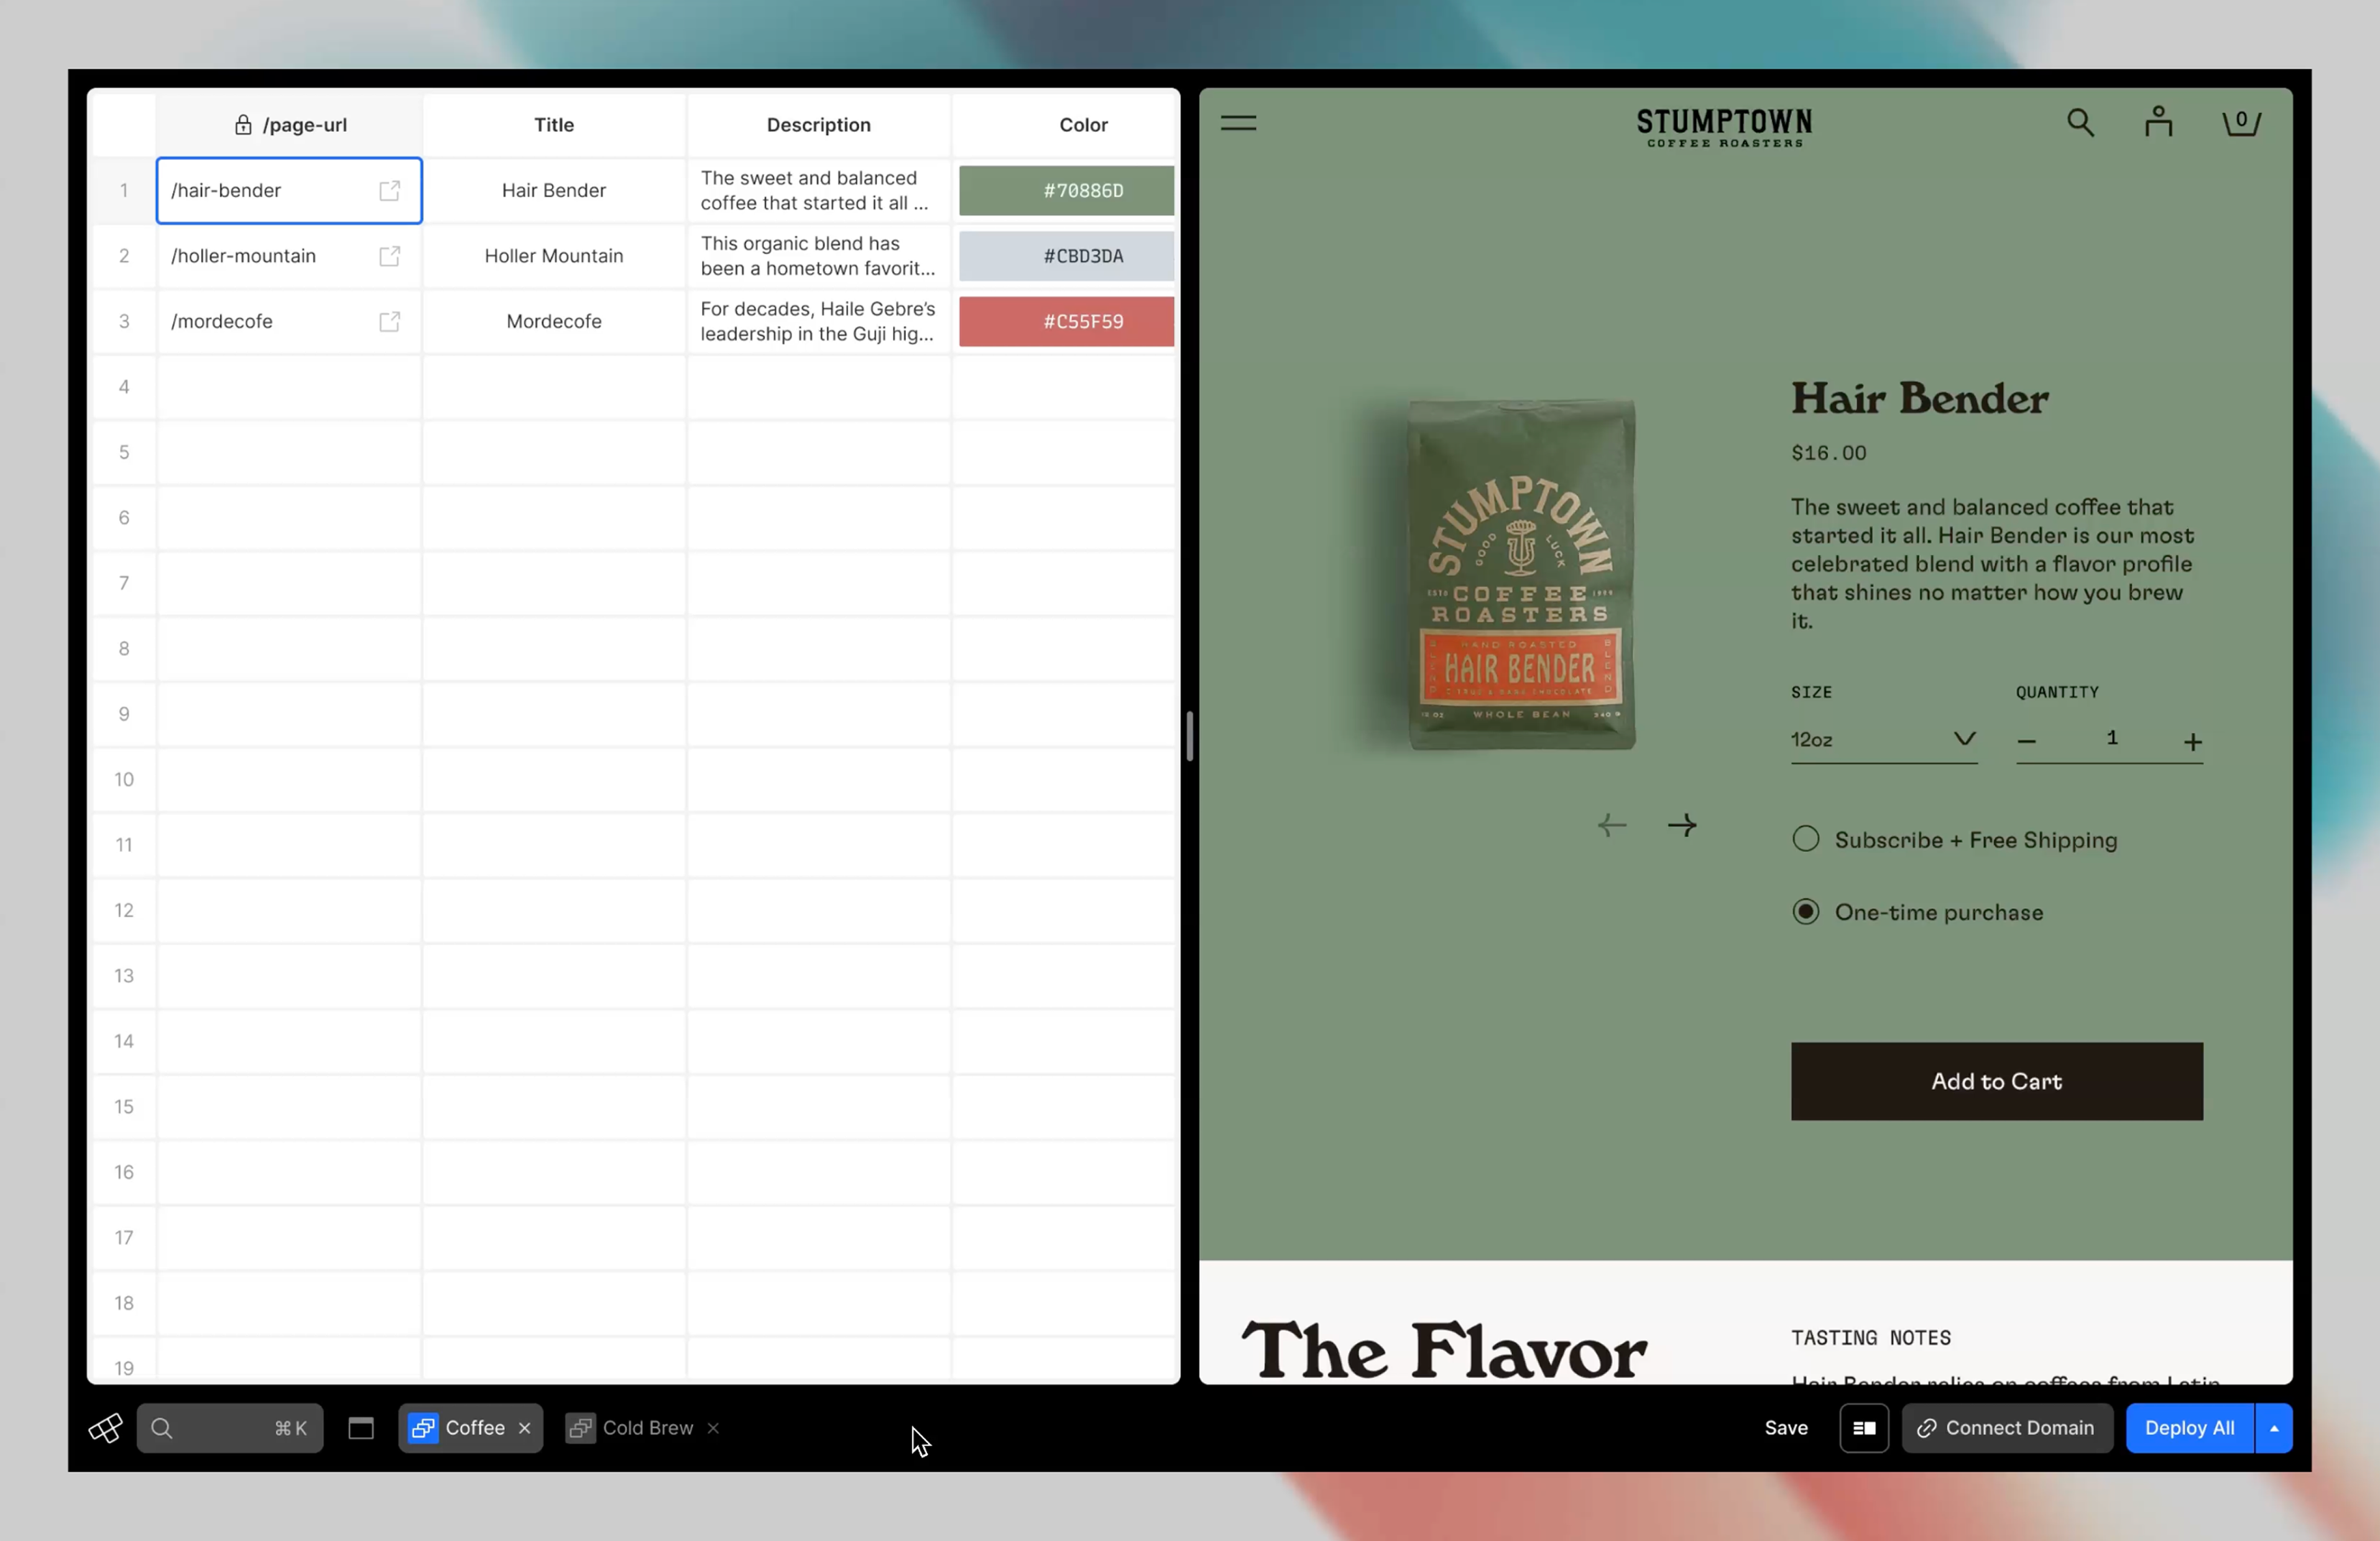Click the lock icon in /page-url header
Image resolution: width=2380 pixels, height=1541 pixels.
[243, 124]
